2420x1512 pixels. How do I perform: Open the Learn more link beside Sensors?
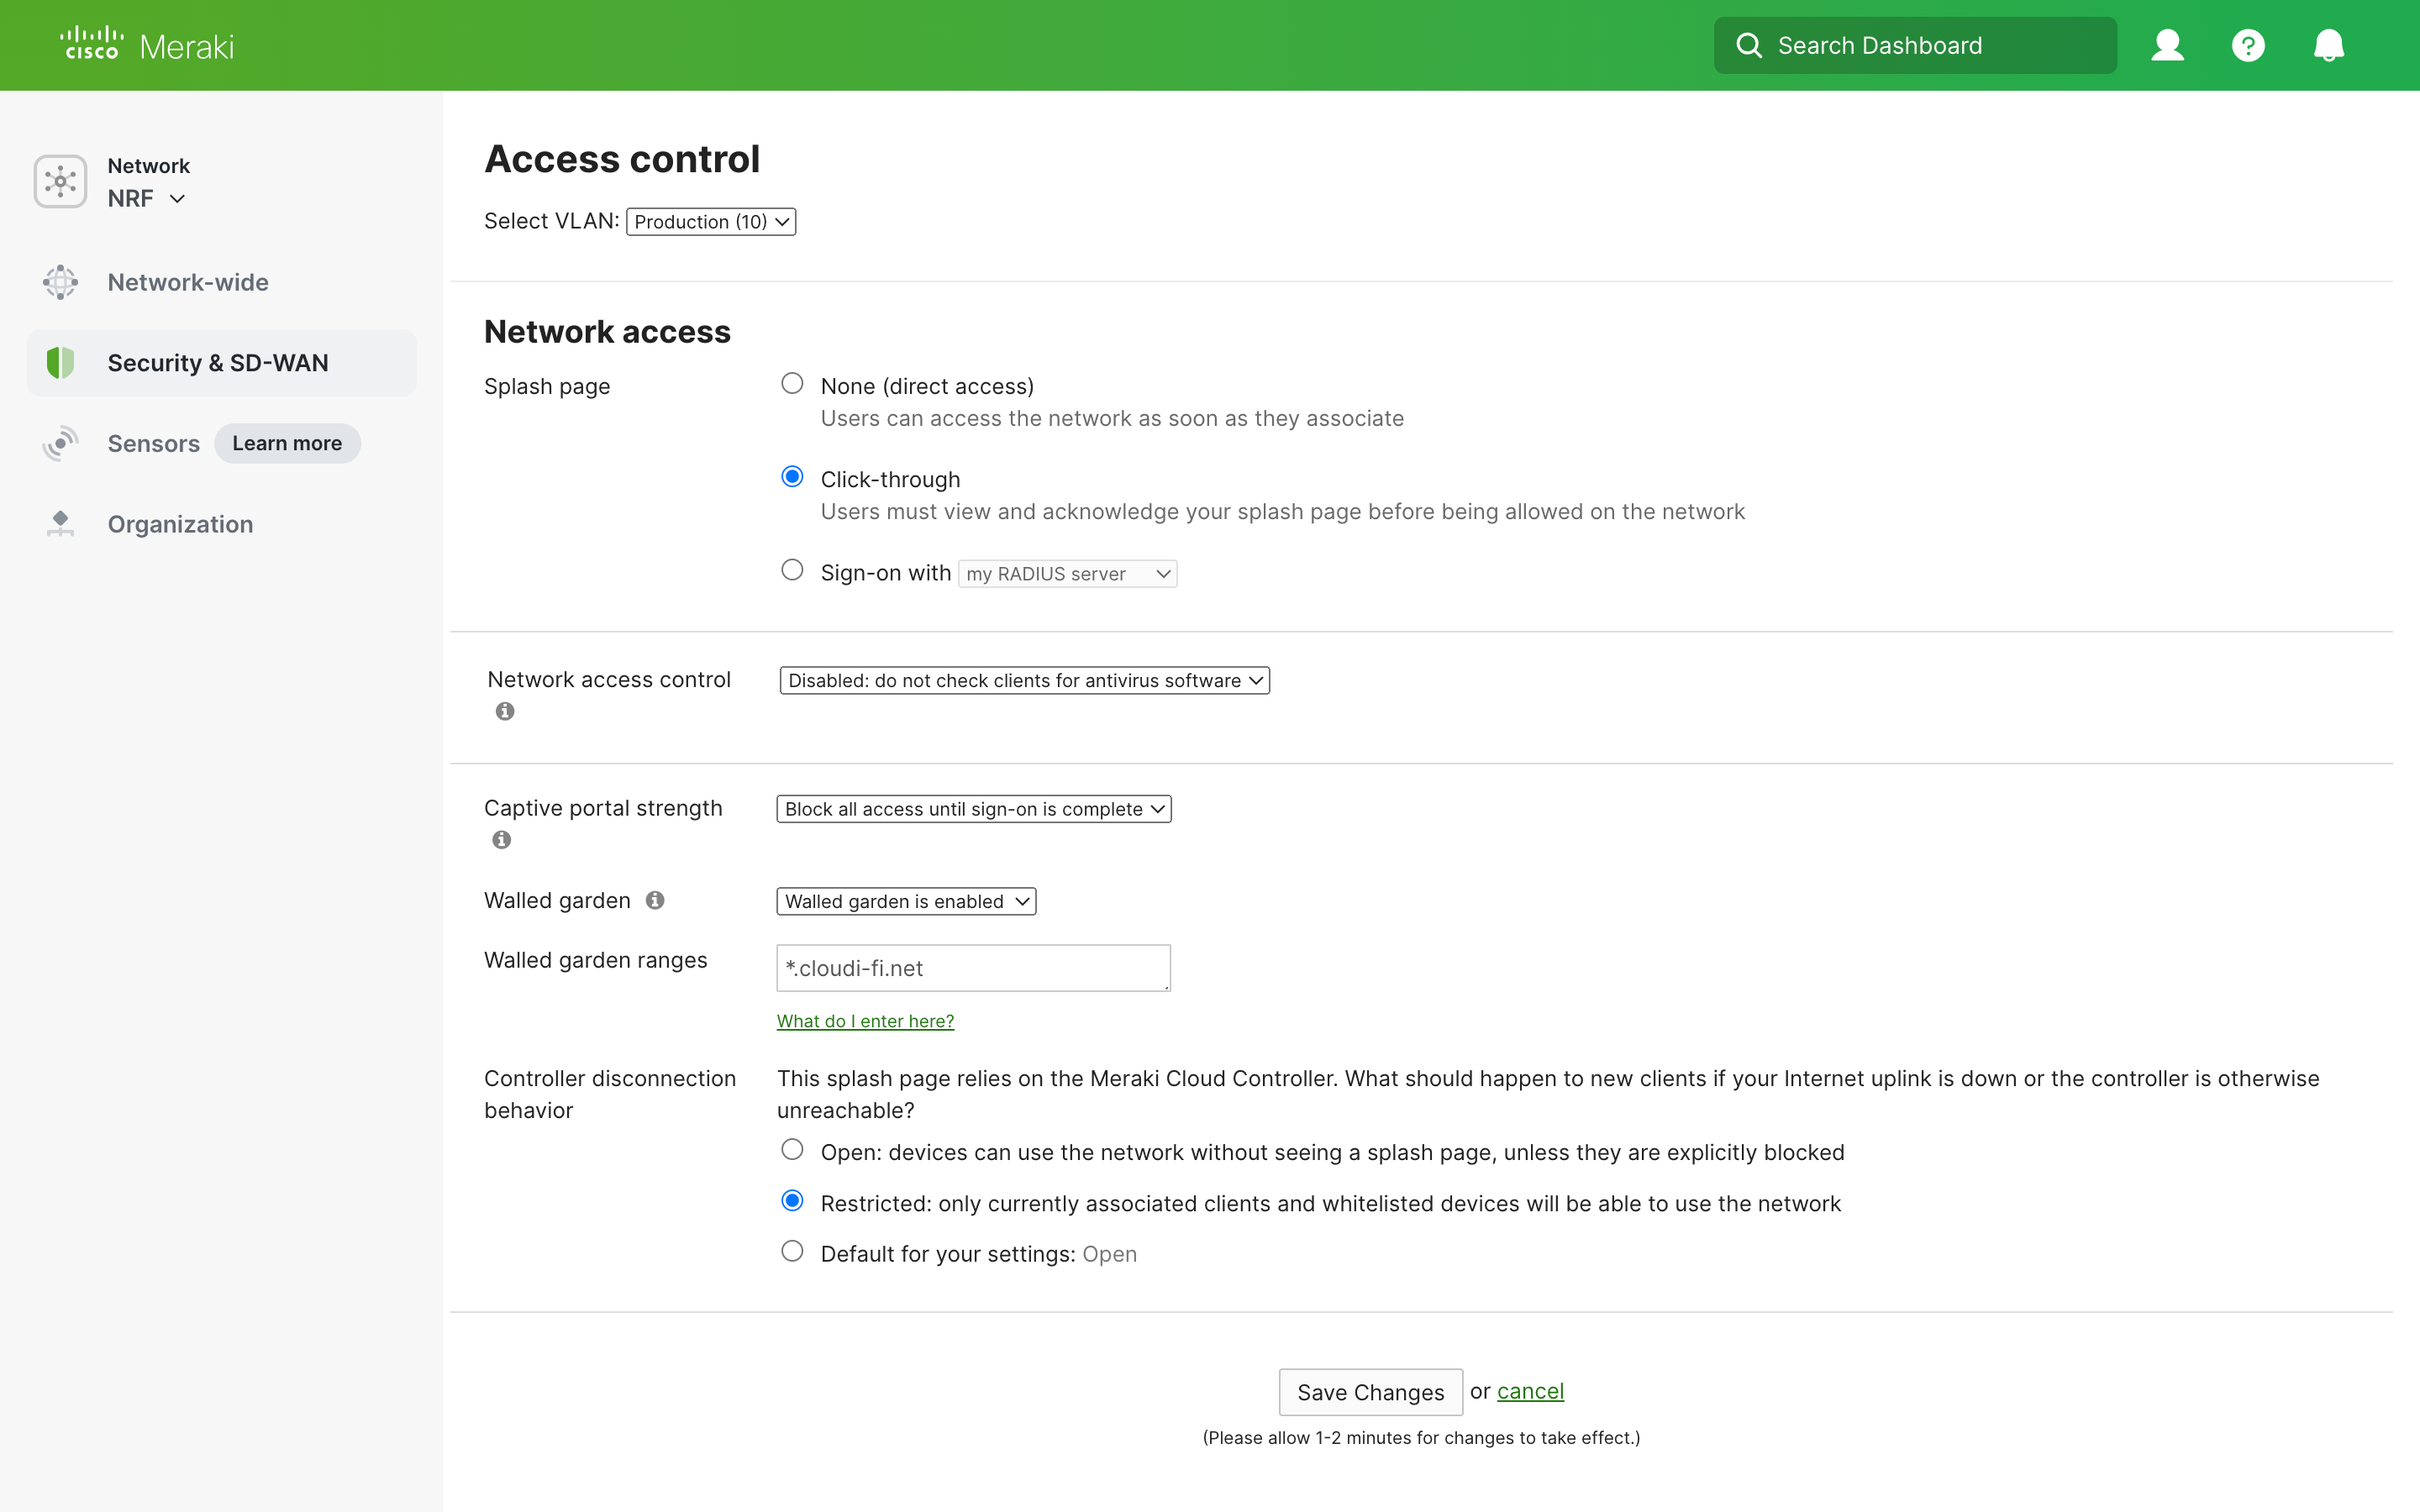click(287, 443)
